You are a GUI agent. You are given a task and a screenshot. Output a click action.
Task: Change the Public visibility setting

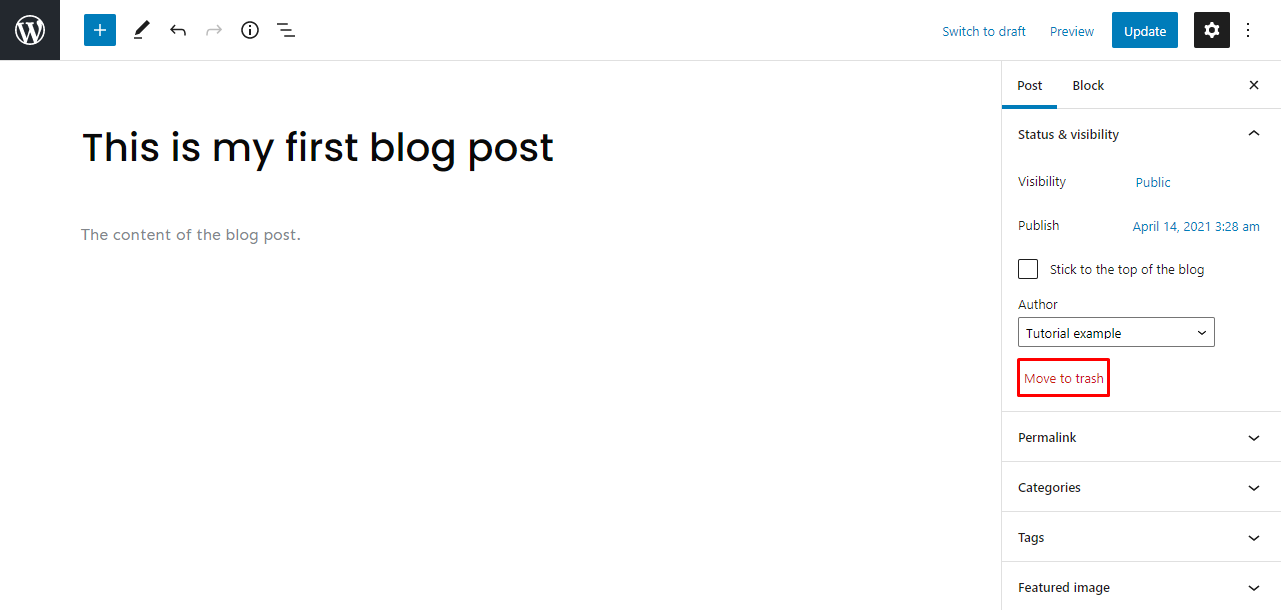[1152, 182]
